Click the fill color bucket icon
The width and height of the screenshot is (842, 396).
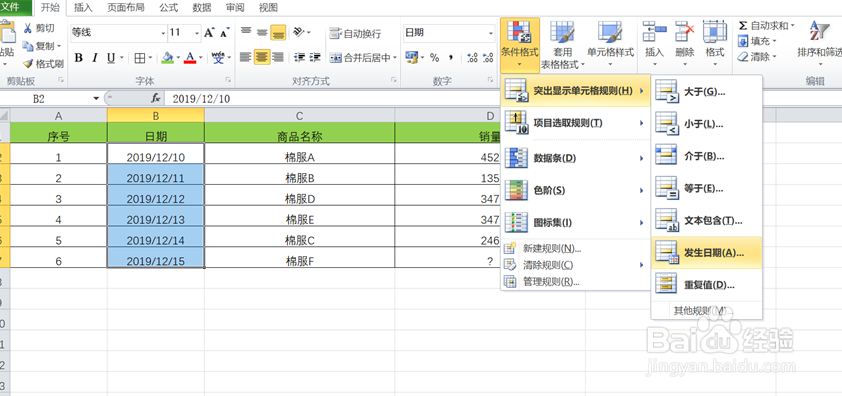[x=168, y=57]
